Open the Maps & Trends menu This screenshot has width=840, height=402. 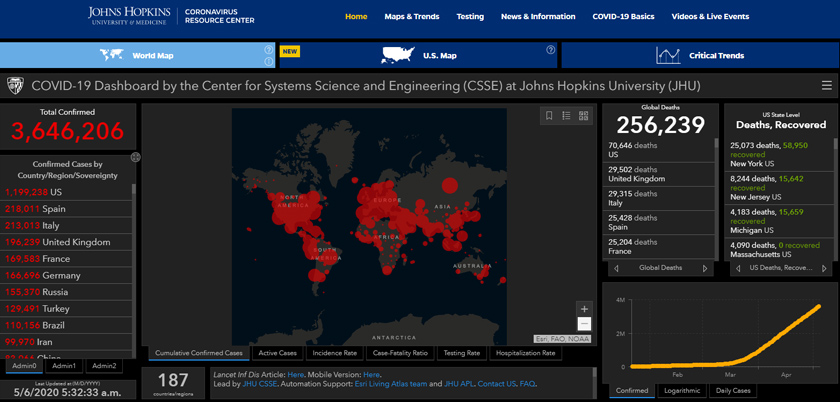pyautogui.click(x=411, y=17)
